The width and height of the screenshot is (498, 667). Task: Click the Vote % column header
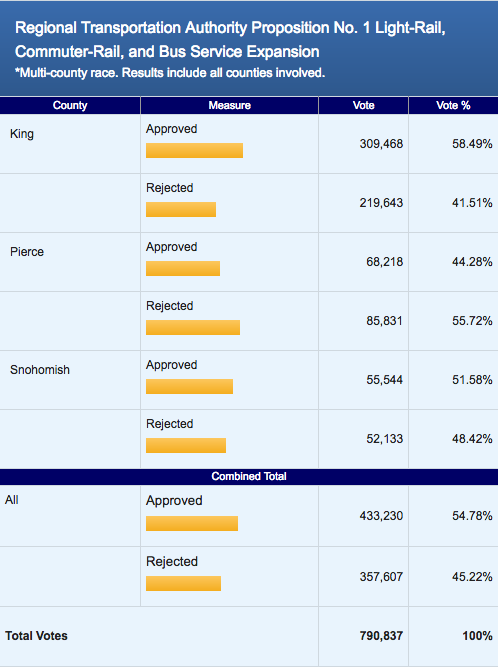pyautogui.click(x=453, y=105)
